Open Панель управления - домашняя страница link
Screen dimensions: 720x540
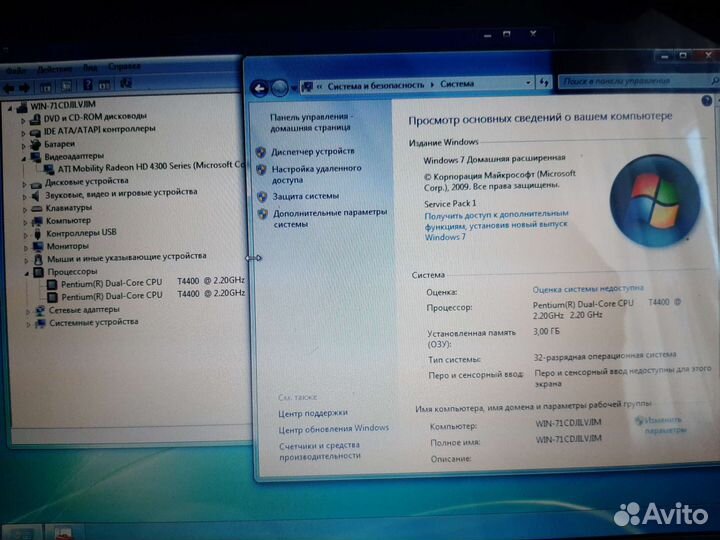pos(311,122)
